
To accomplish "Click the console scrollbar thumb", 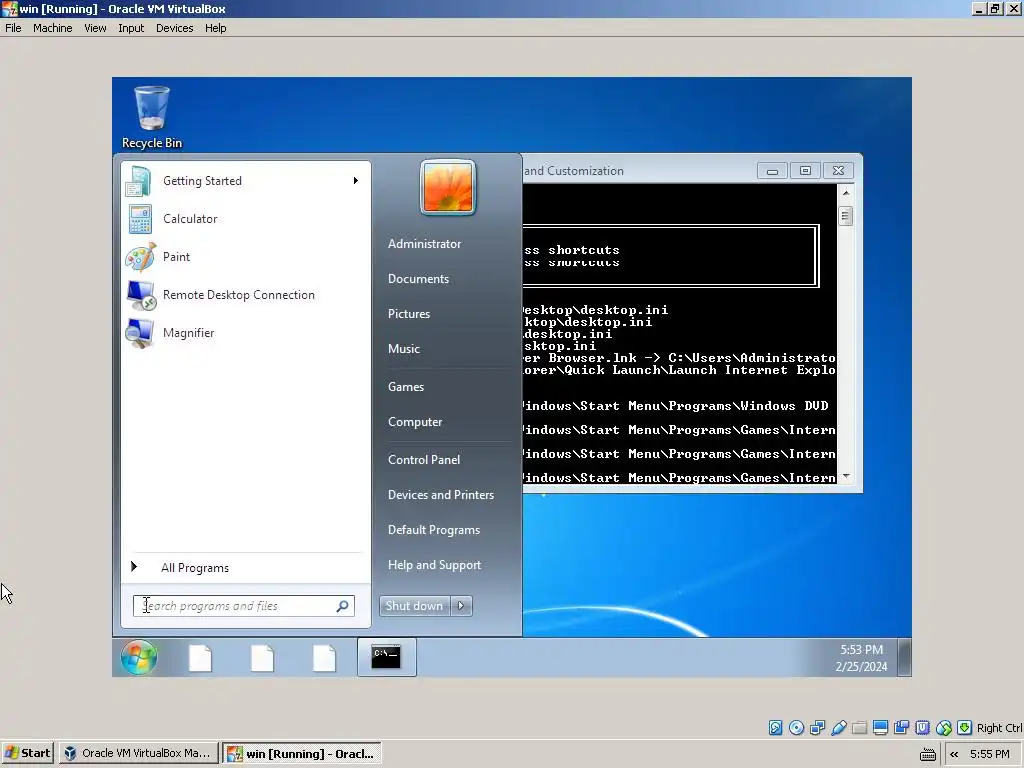I will pyautogui.click(x=846, y=216).
